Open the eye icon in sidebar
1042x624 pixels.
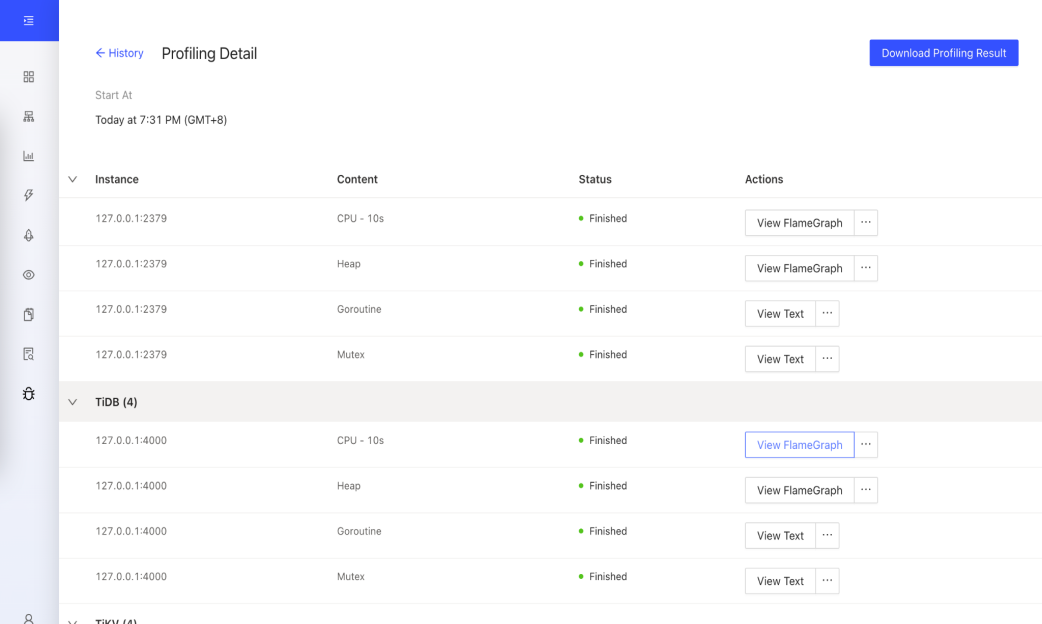coord(29,275)
